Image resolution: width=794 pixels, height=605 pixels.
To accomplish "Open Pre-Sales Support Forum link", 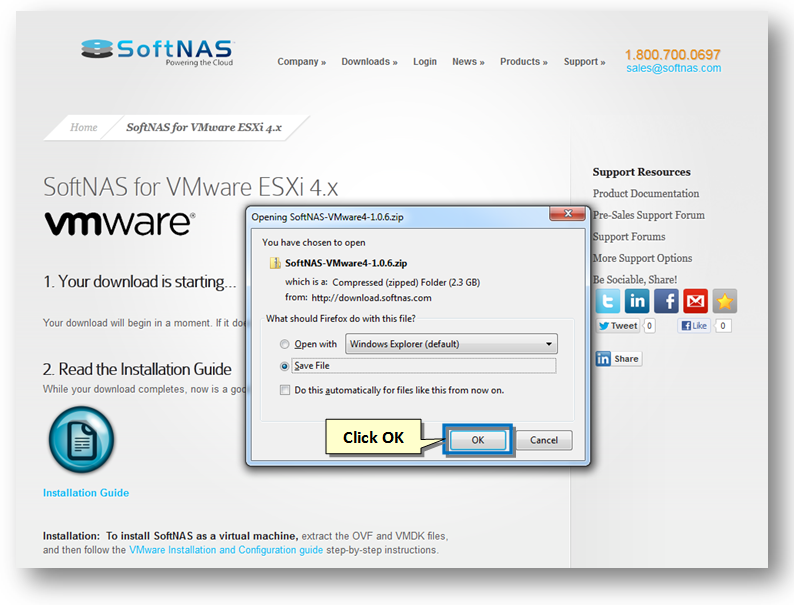I will [x=649, y=215].
